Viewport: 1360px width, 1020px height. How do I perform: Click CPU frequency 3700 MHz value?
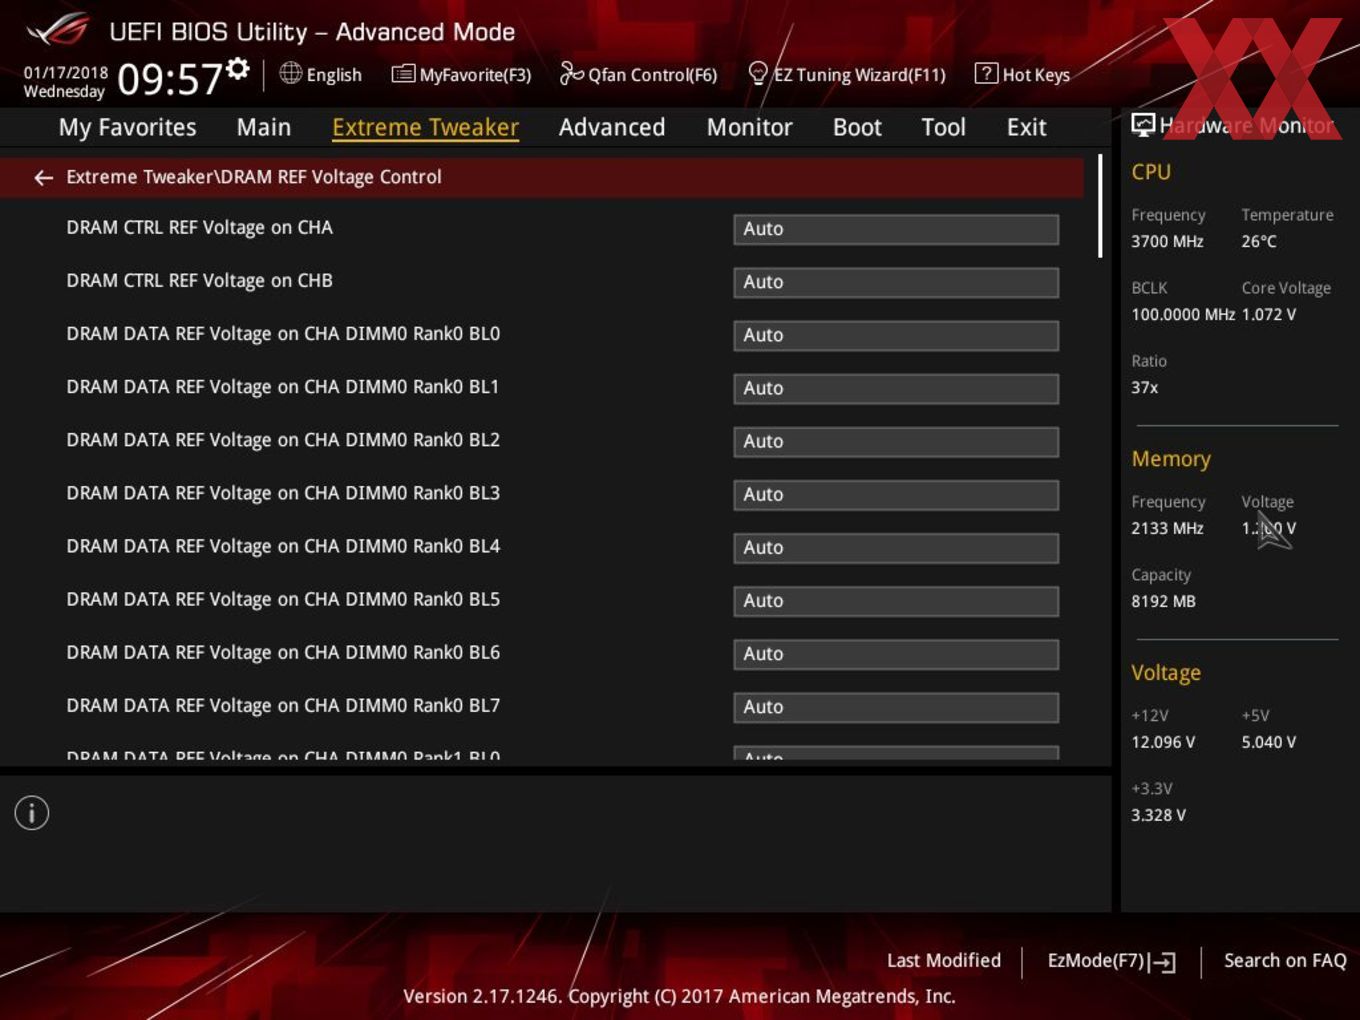[x=1167, y=241]
